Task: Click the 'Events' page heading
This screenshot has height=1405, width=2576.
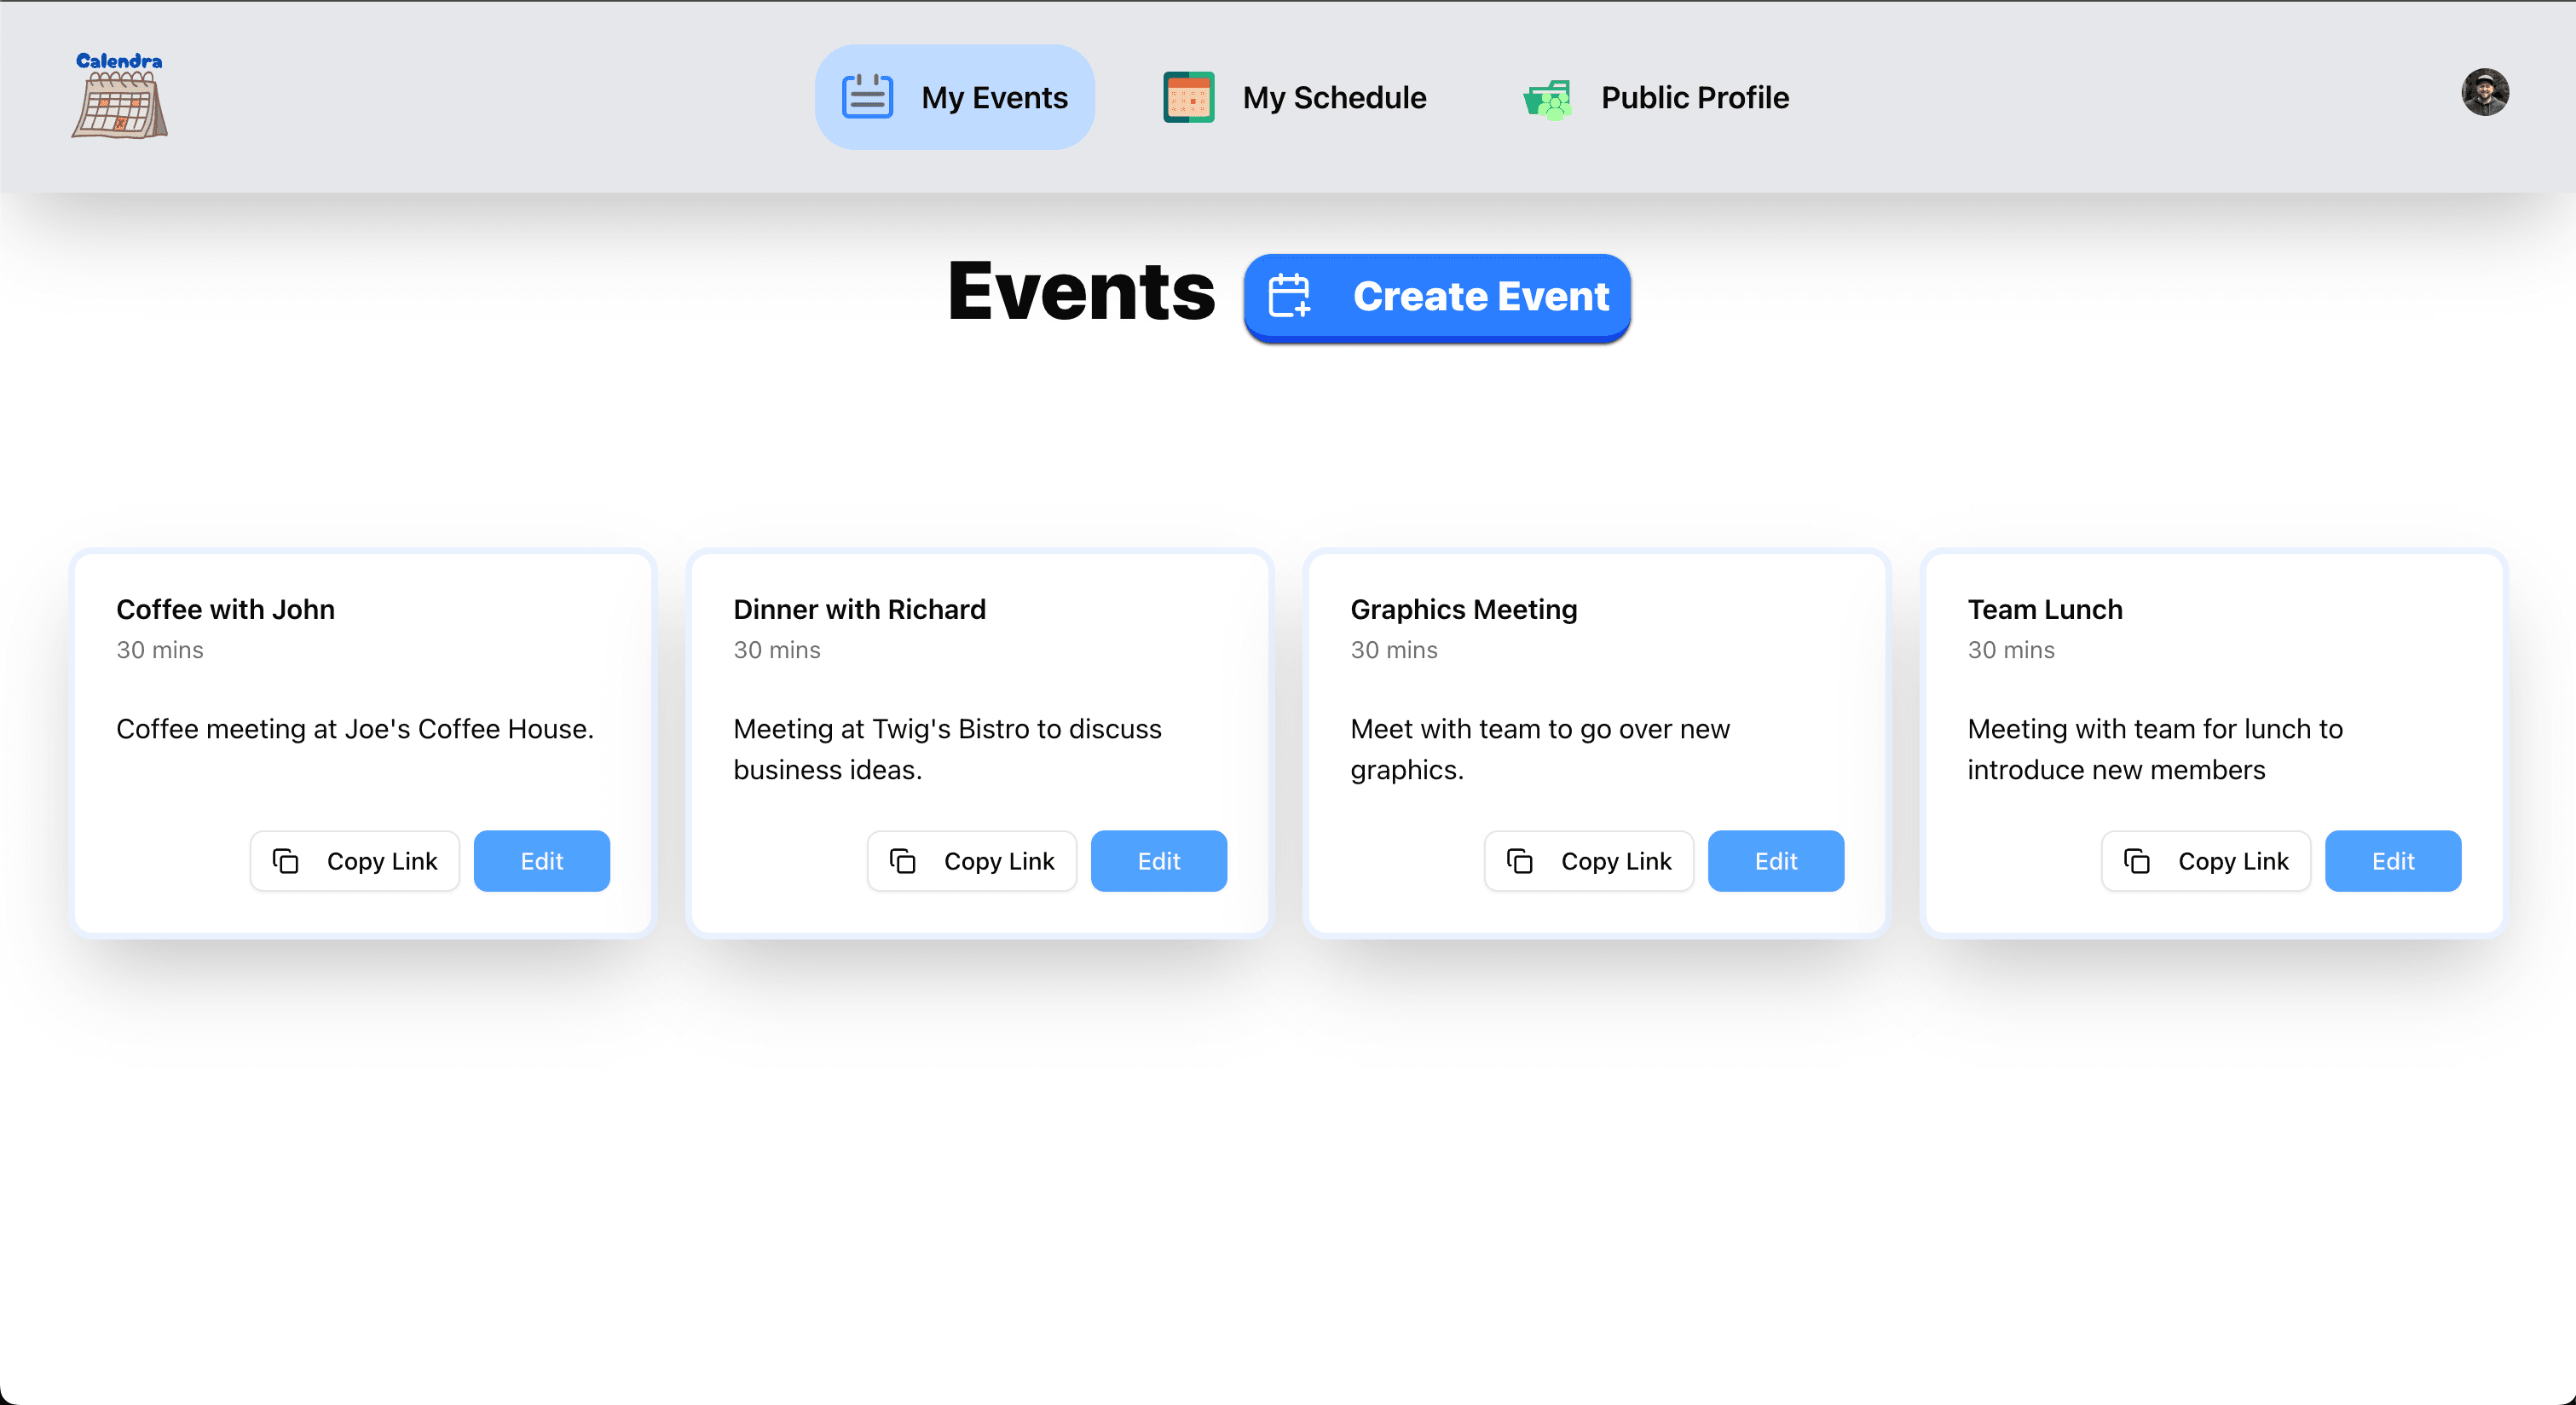Action: click(x=1082, y=292)
